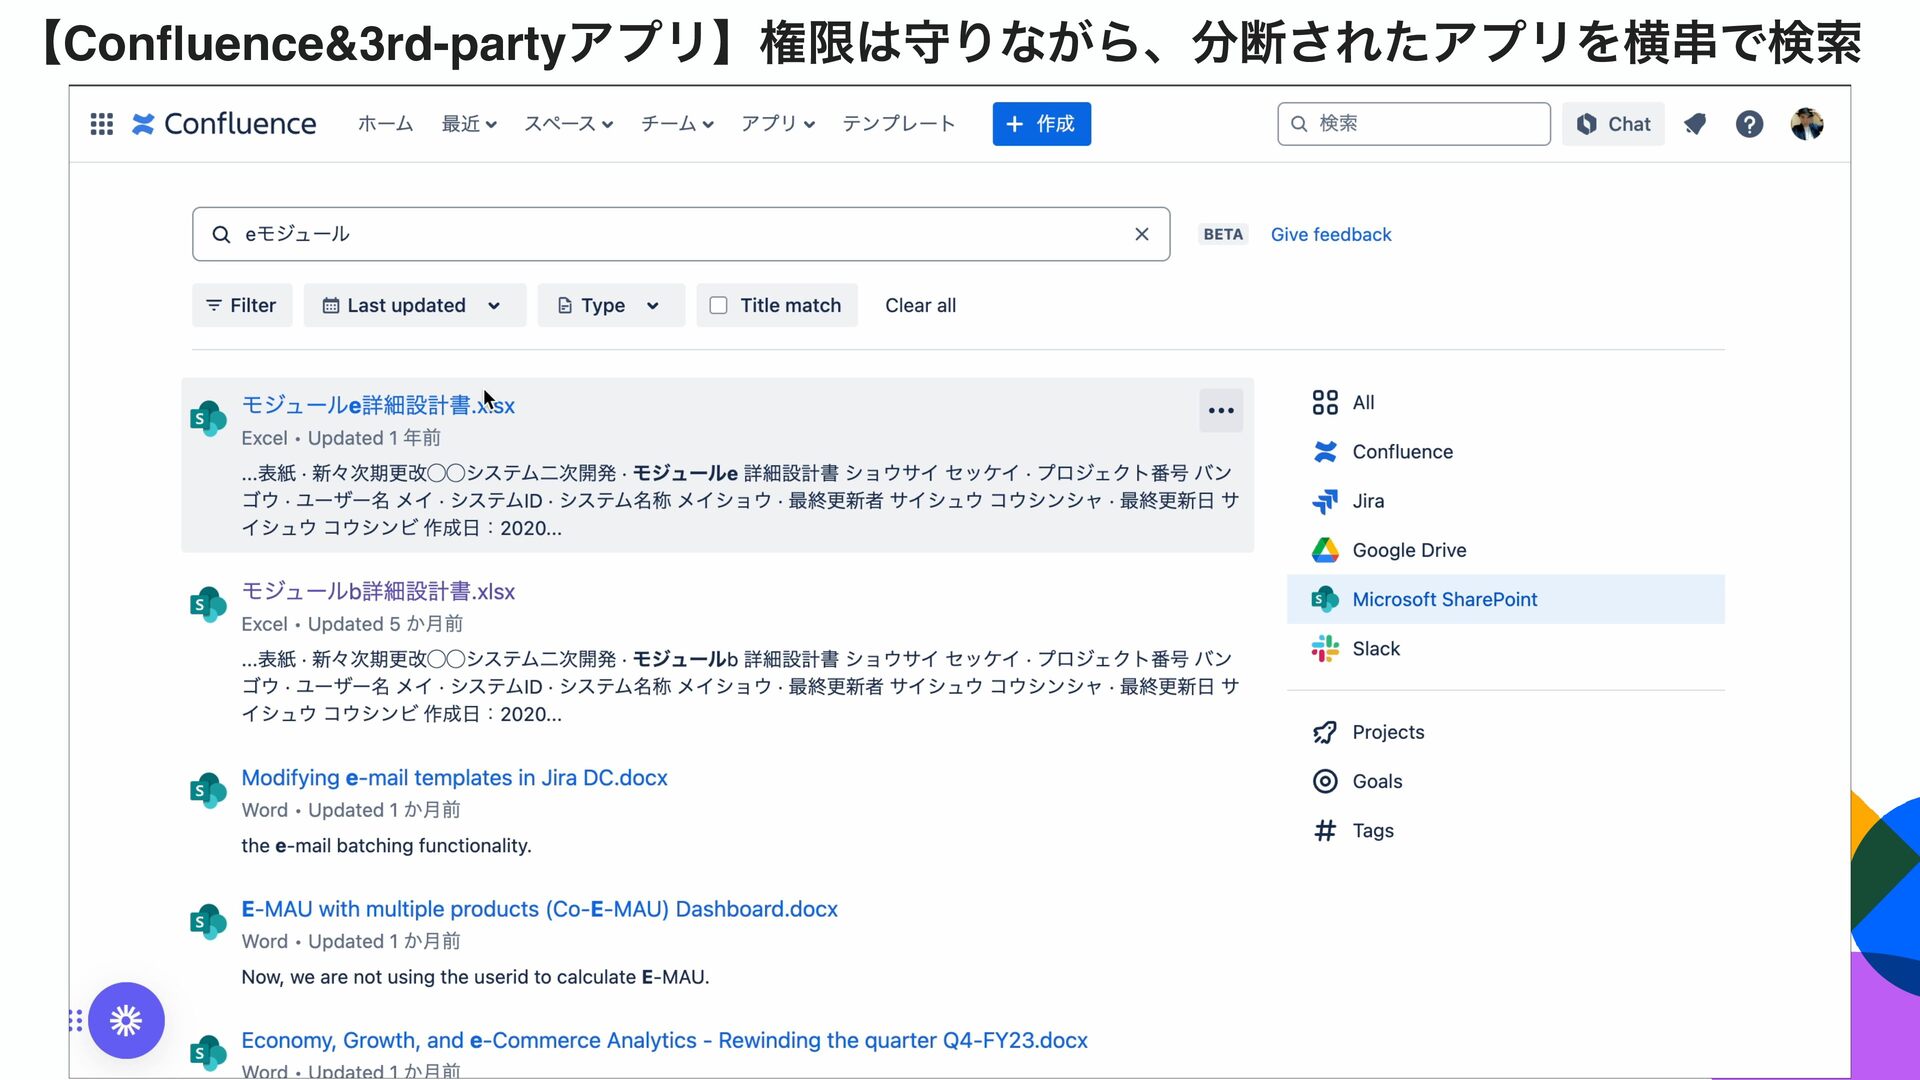Clear the search query with the X icon

point(1141,234)
